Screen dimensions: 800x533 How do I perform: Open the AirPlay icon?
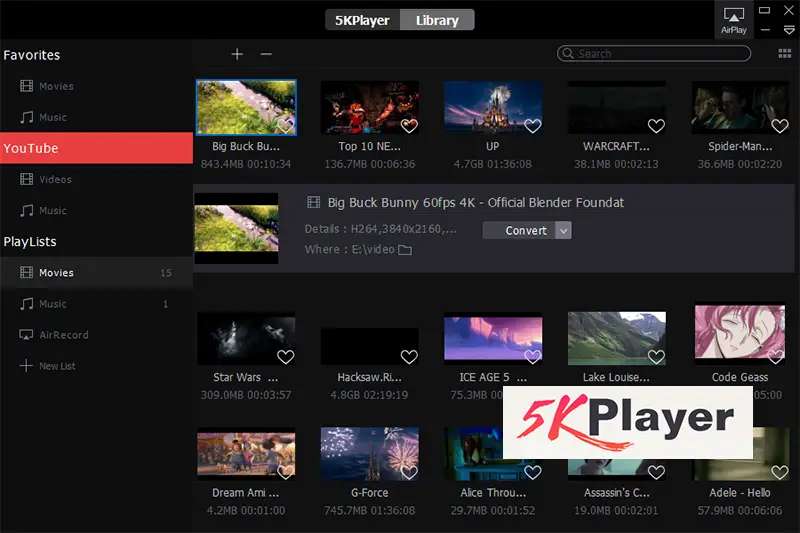coord(733,20)
